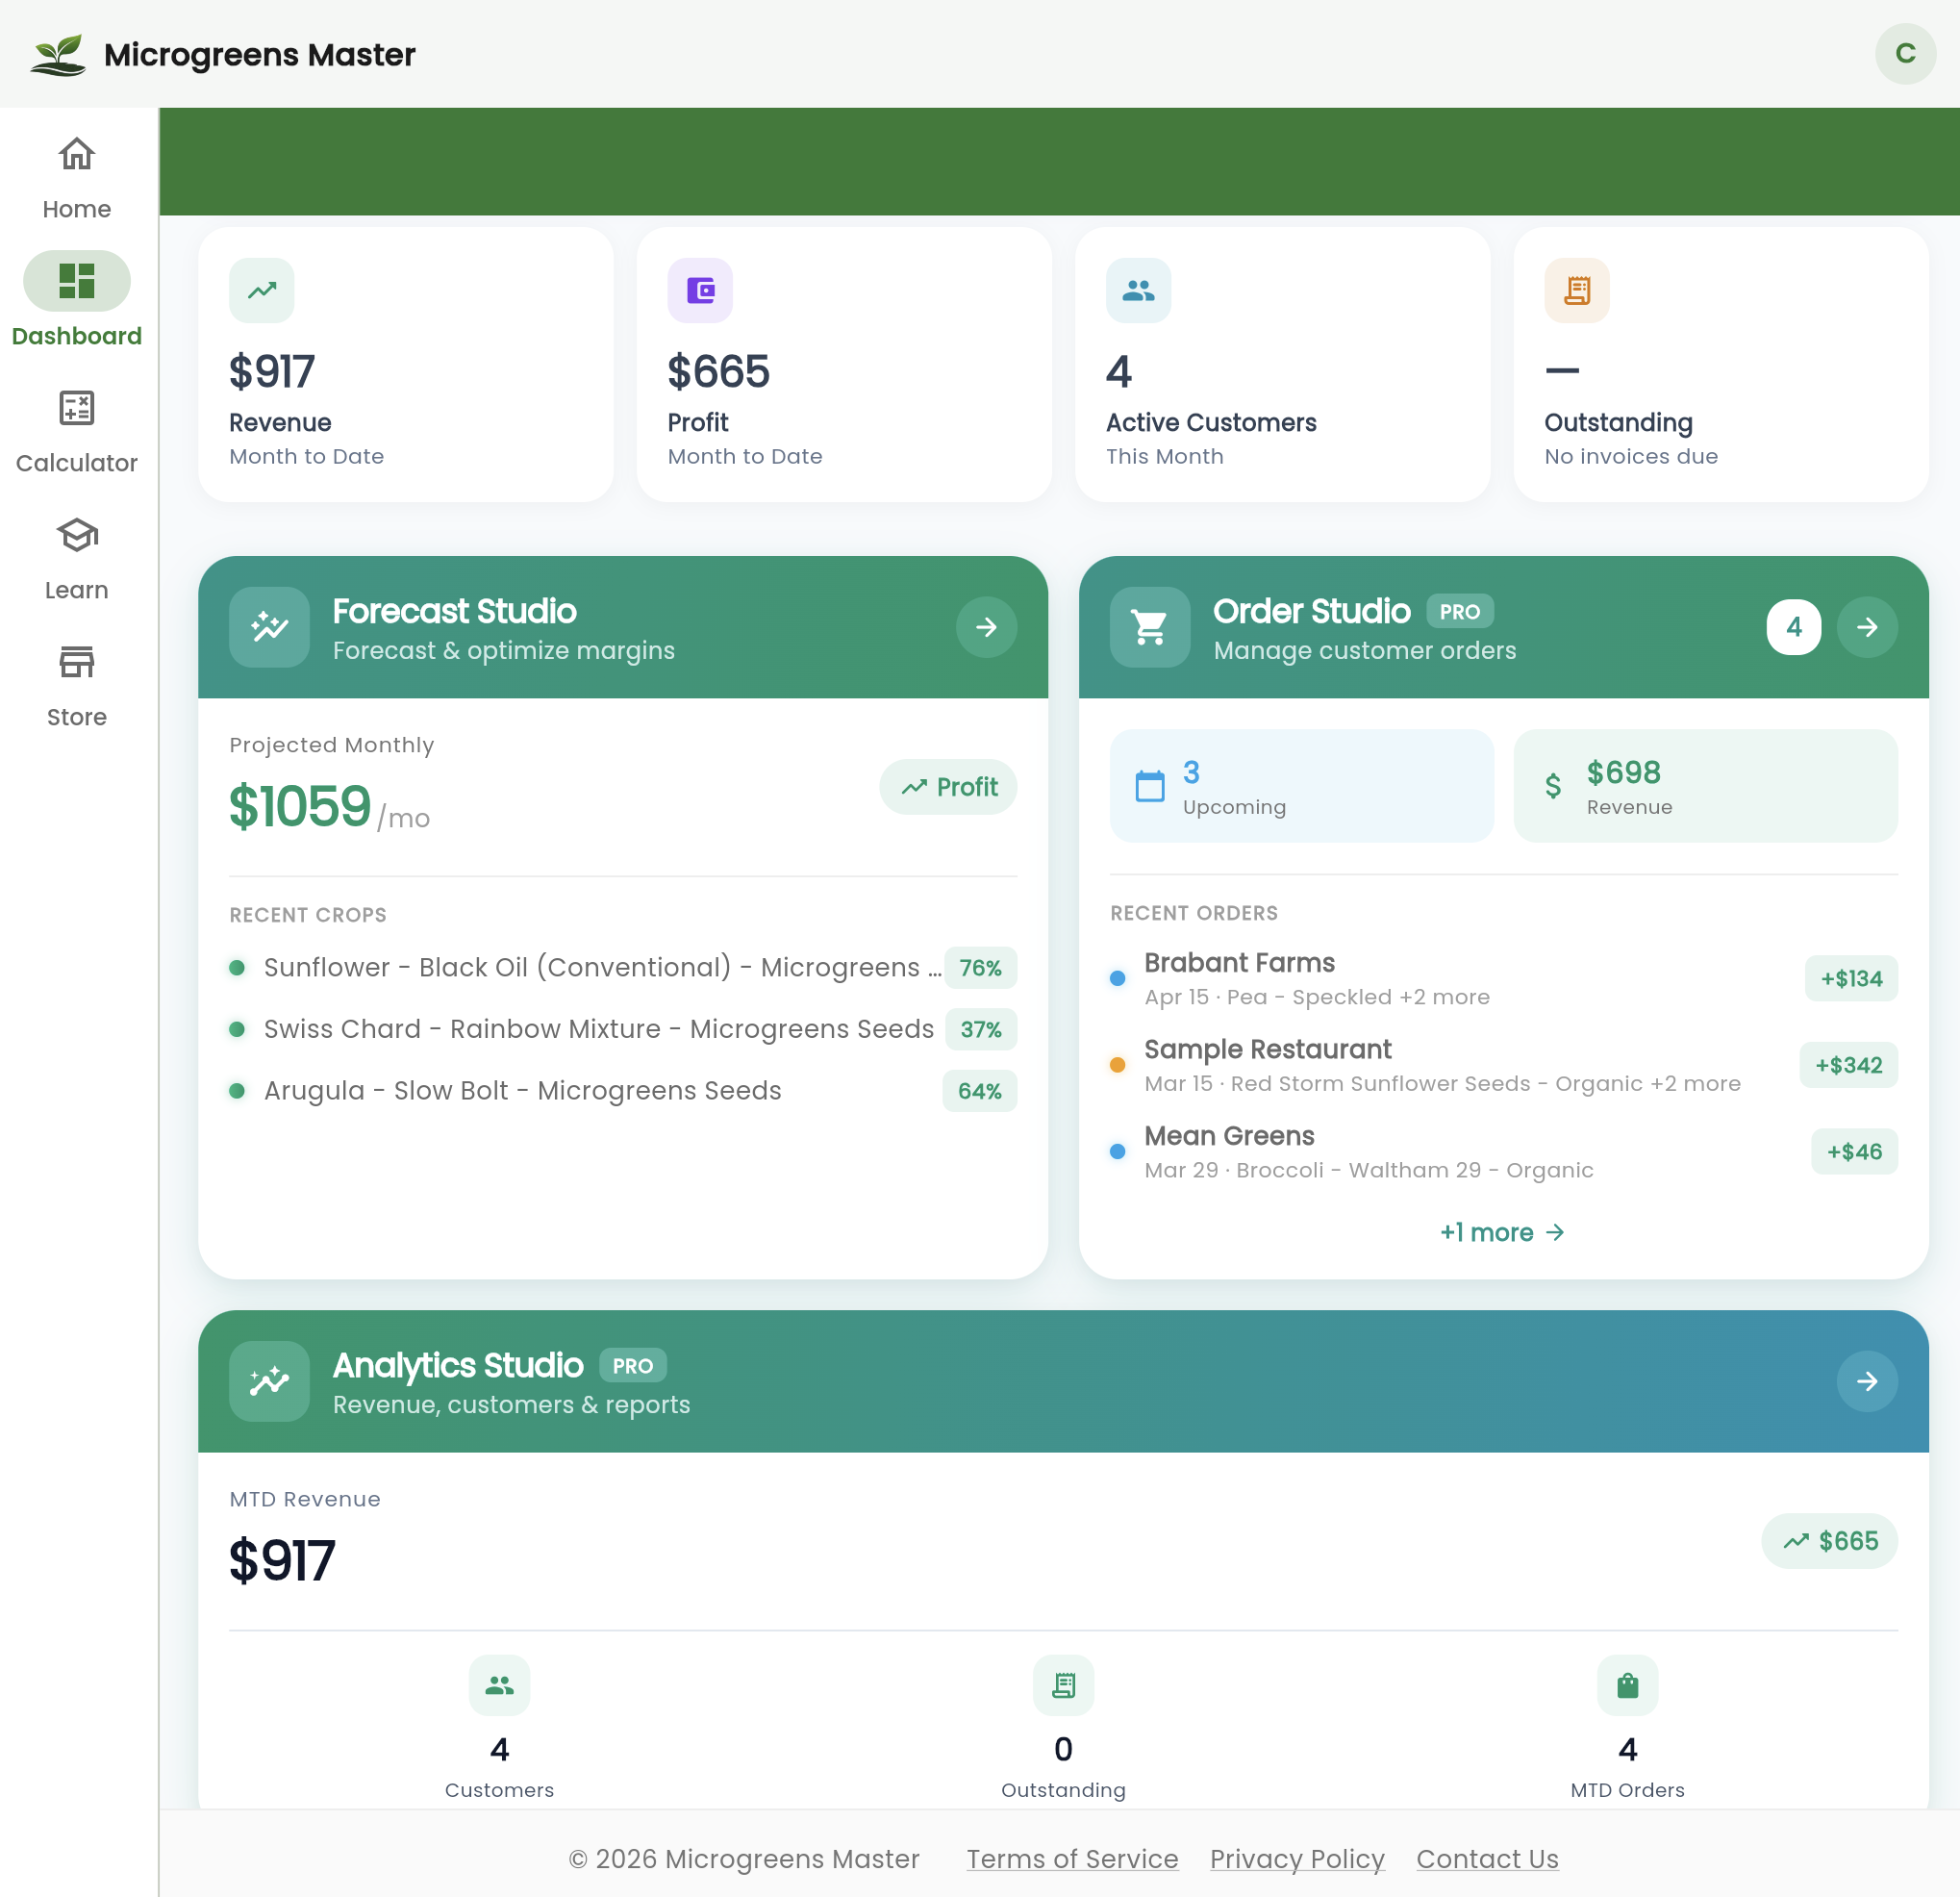
Task: Click the 3 Upcoming orders tile
Action: (x=1301, y=786)
